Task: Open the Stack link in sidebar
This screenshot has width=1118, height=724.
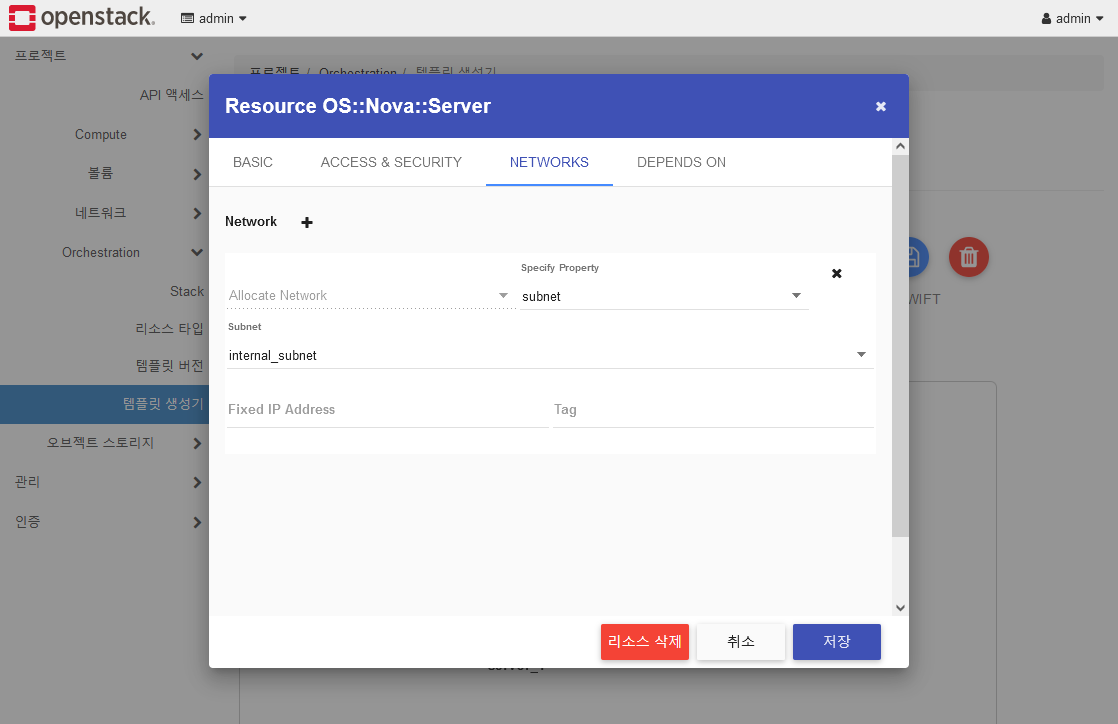Action: click(x=187, y=291)
